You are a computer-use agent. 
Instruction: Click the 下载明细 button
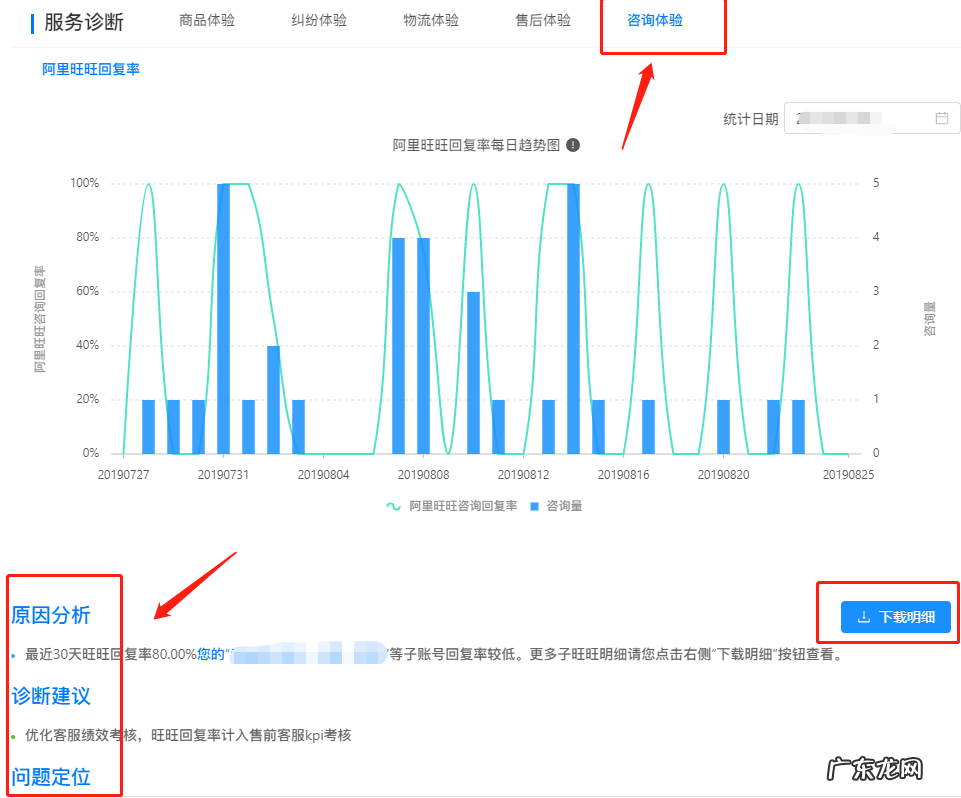coord(895,616)
